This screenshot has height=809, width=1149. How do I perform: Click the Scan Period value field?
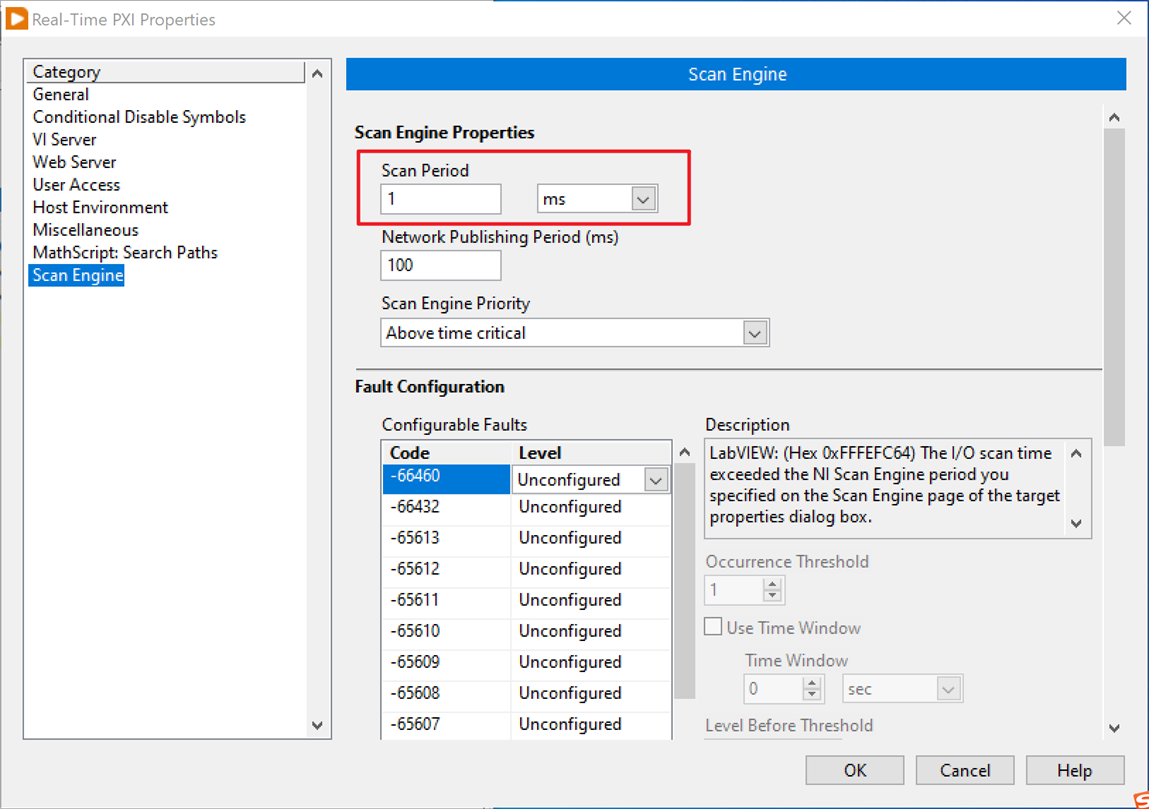tap(440, 199)
